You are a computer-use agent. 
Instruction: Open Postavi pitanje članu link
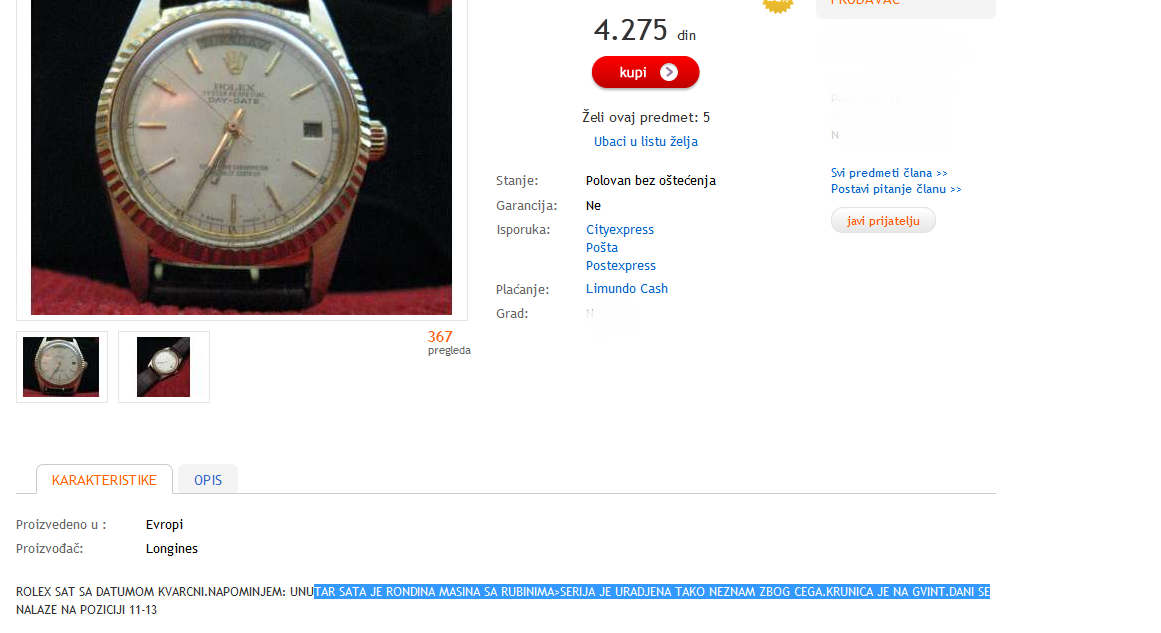click(x=896, y=189)
